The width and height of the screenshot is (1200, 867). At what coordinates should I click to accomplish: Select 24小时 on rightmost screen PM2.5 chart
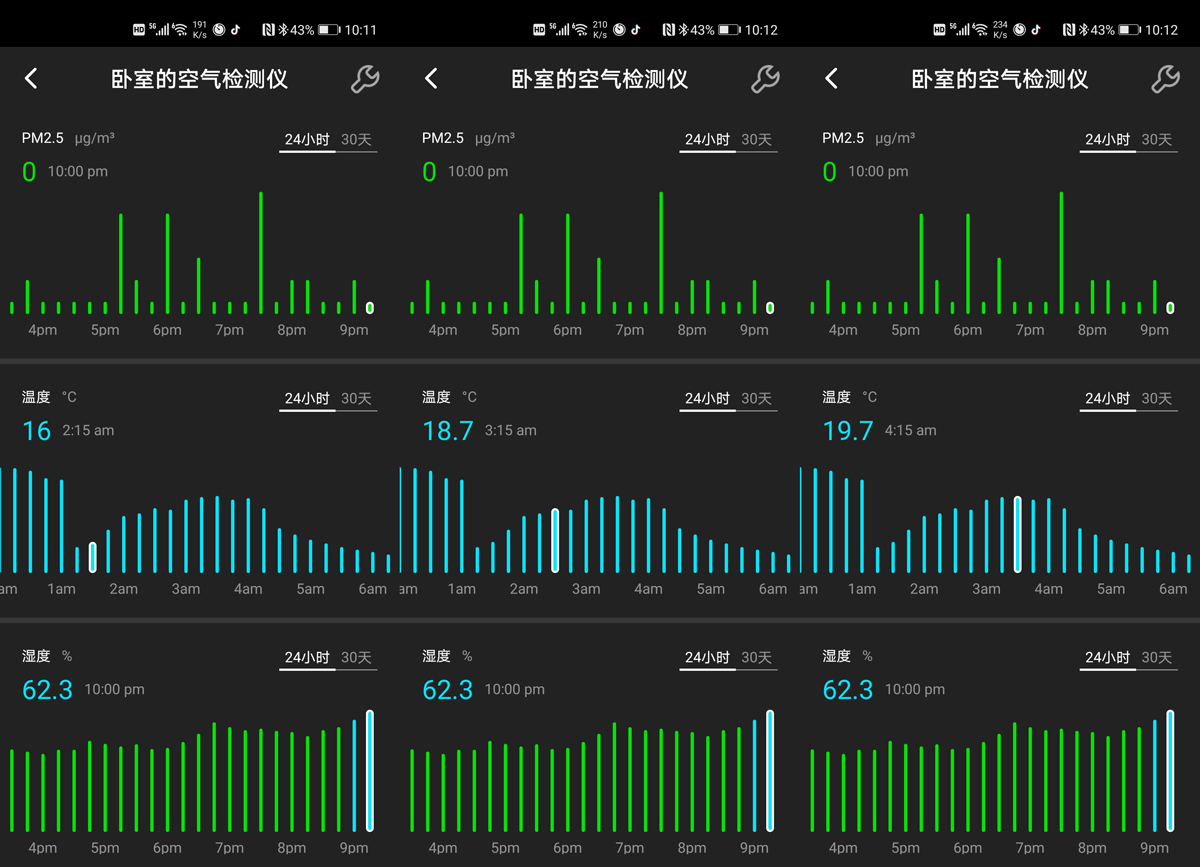(x=1107, y=140)
